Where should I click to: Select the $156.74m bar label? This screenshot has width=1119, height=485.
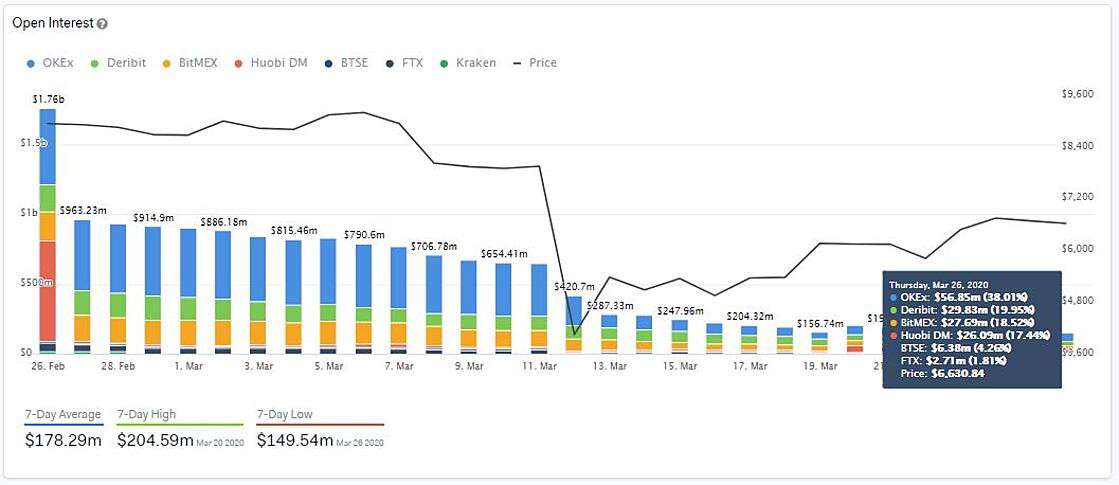tap(821, 323)
